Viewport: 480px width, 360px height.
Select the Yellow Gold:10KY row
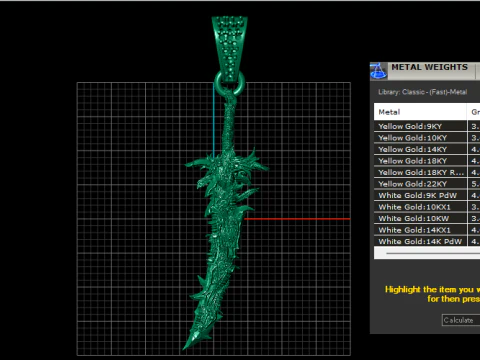coord(427,138)
